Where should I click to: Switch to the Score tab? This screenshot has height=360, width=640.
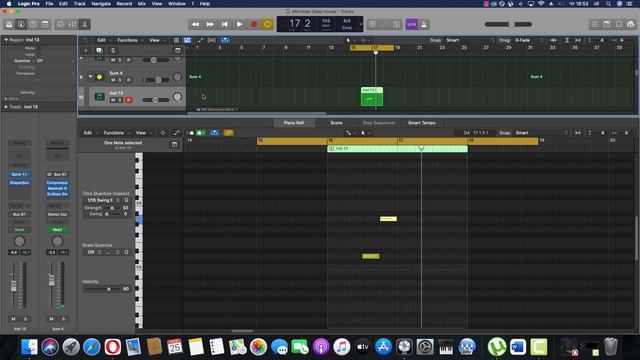[x=336, y=123]
